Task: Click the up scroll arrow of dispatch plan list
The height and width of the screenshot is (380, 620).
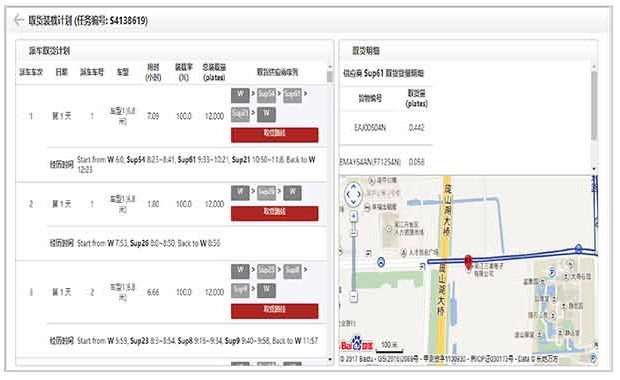Action: [x=330, y=67]
